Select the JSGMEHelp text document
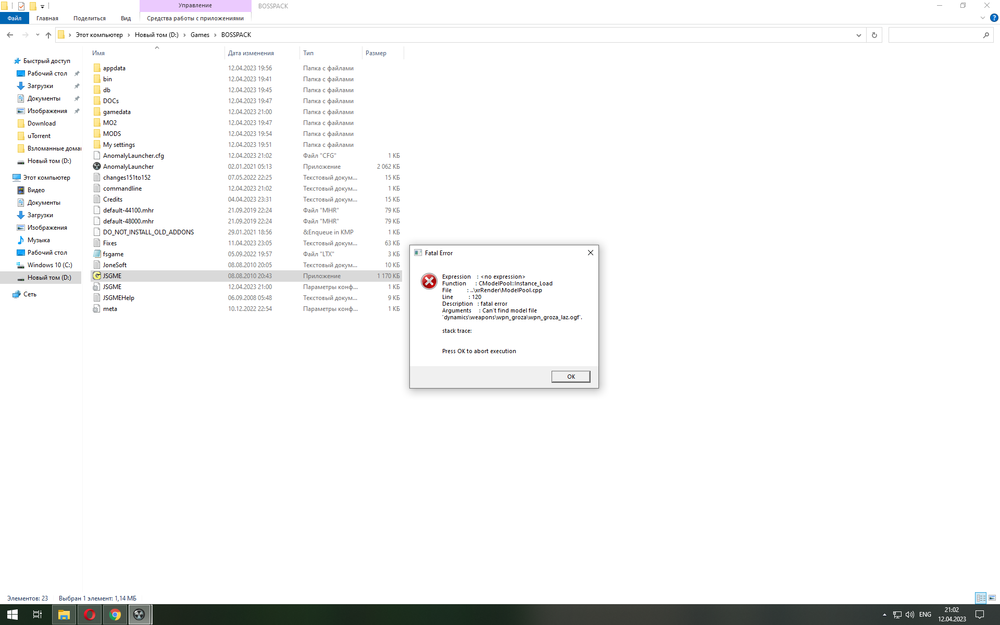Viewport: 1000px width, 625px height. tap(119, 298)
